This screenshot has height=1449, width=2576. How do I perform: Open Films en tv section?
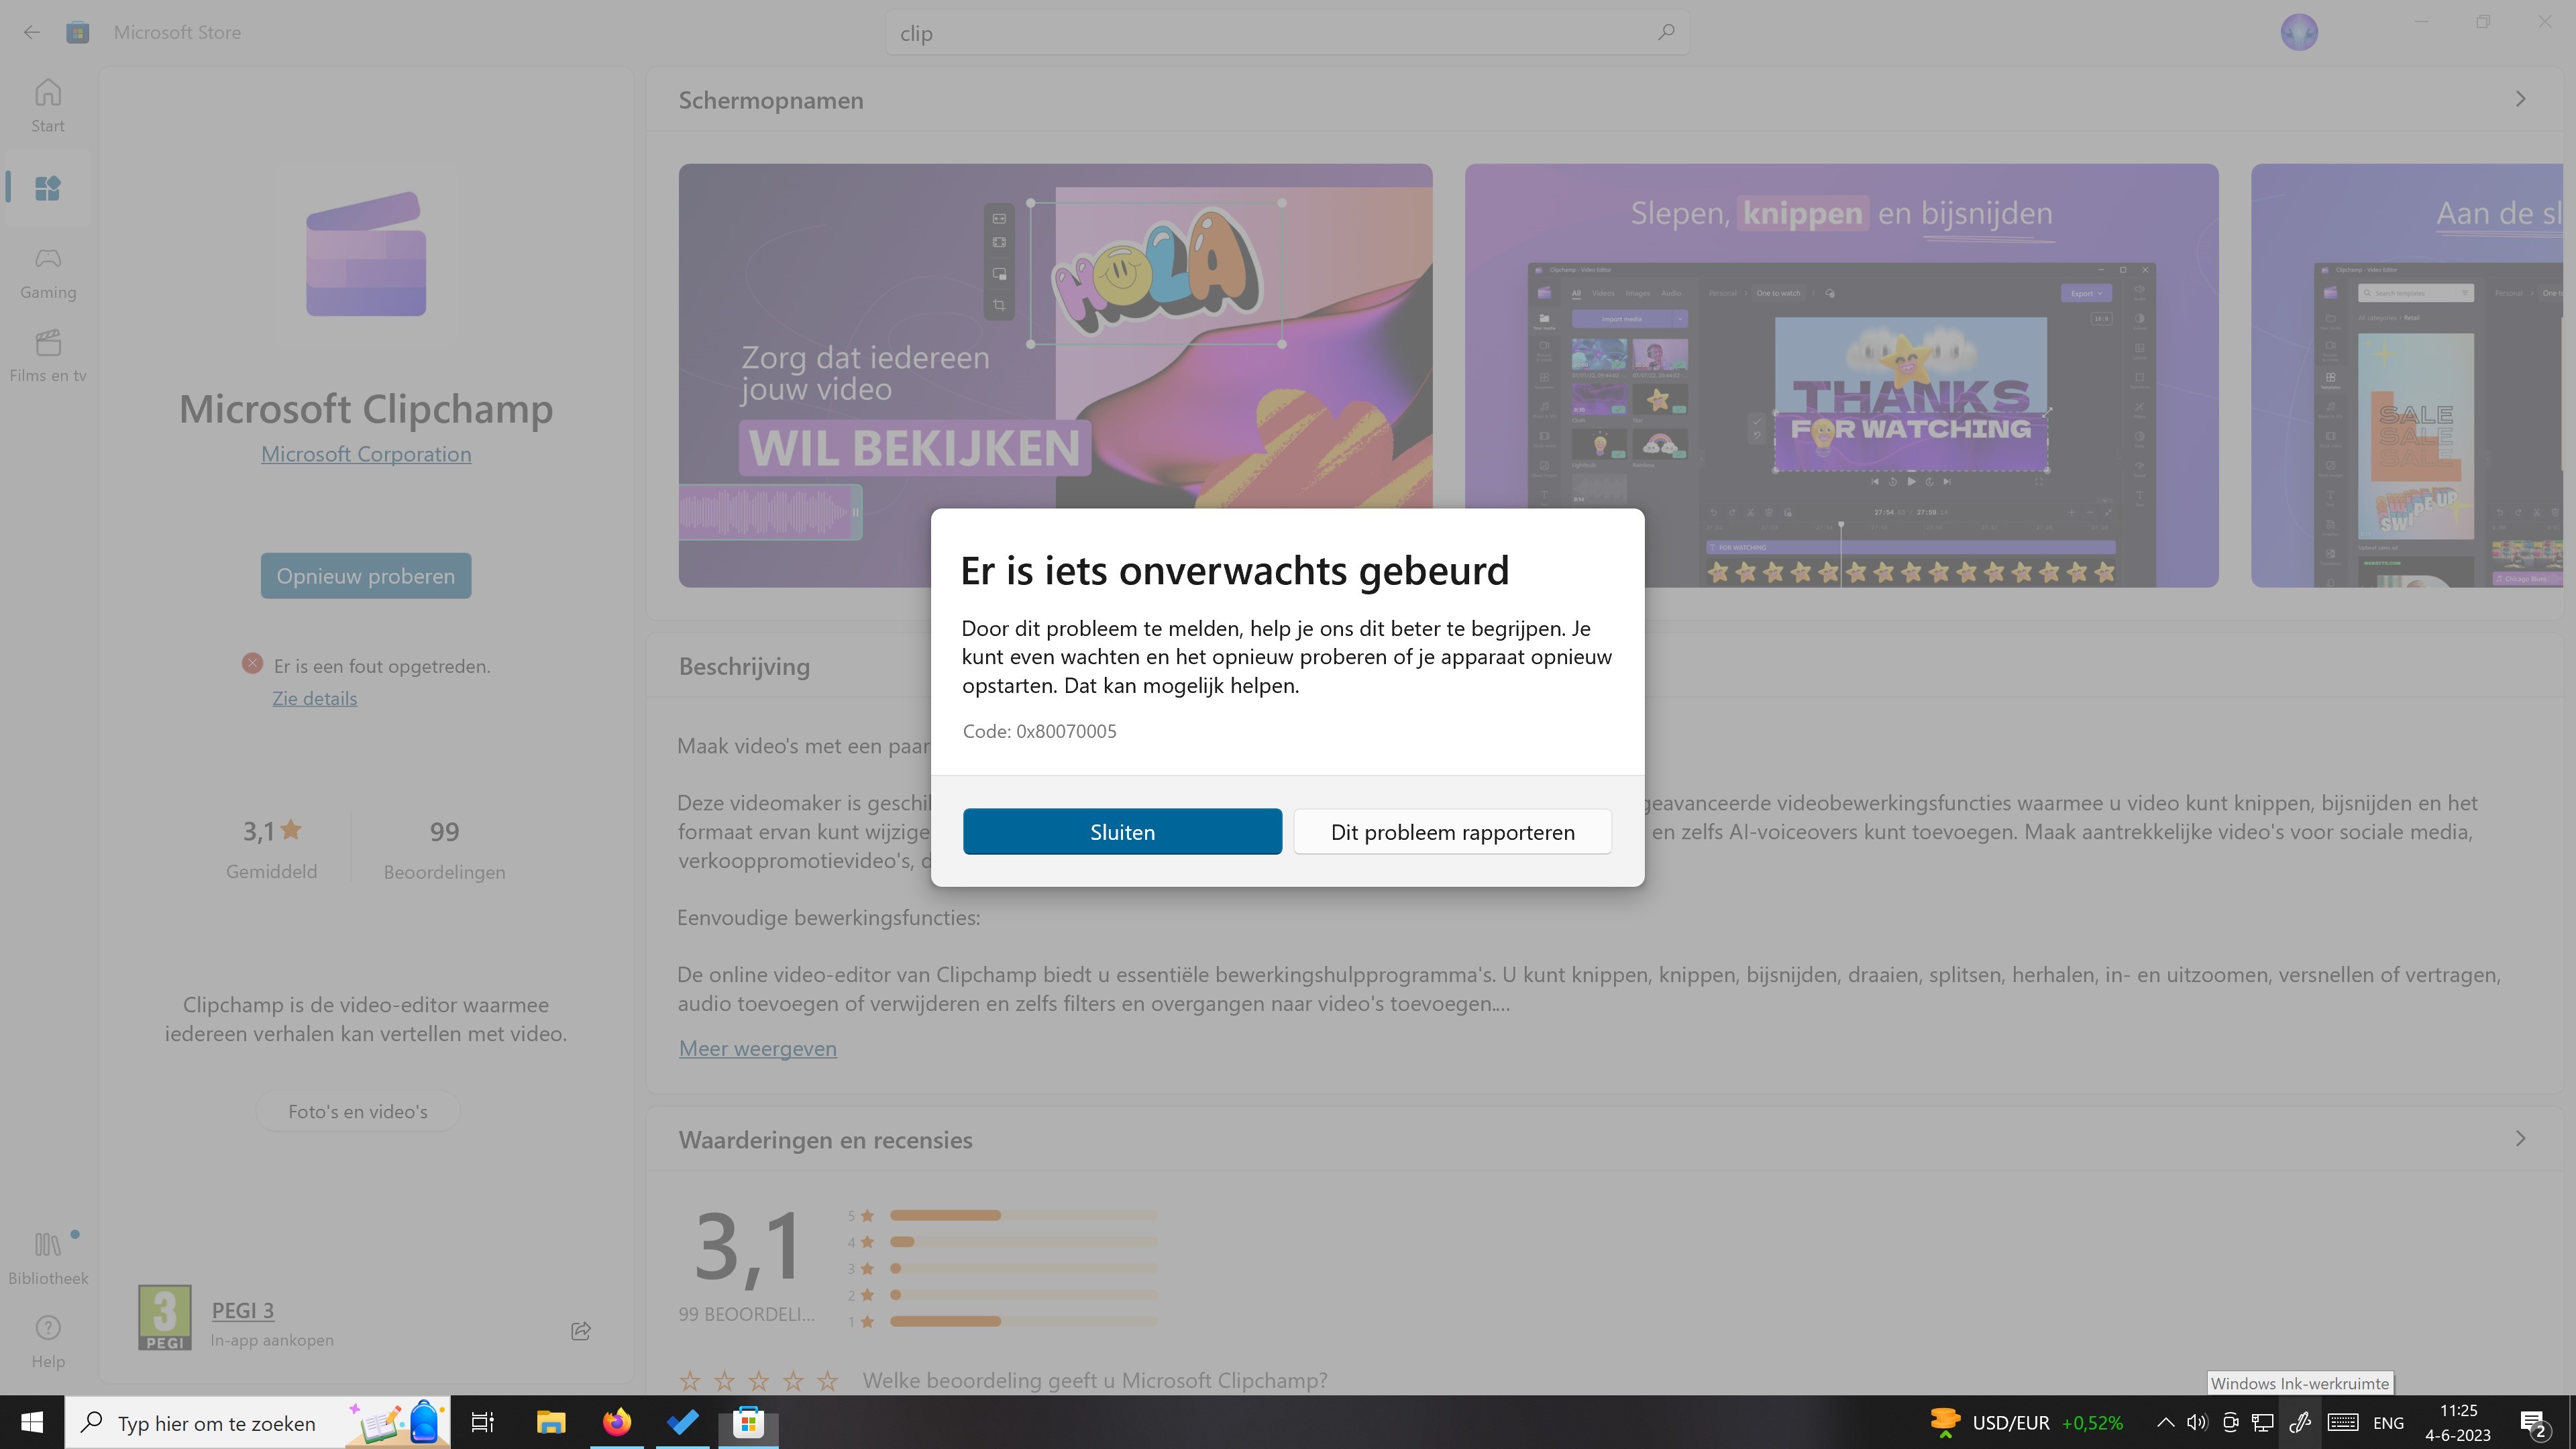[x=47, y=356]
